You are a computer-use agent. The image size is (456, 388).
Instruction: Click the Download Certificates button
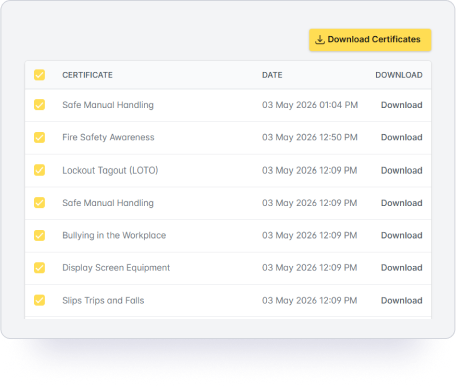click(370, 40)
